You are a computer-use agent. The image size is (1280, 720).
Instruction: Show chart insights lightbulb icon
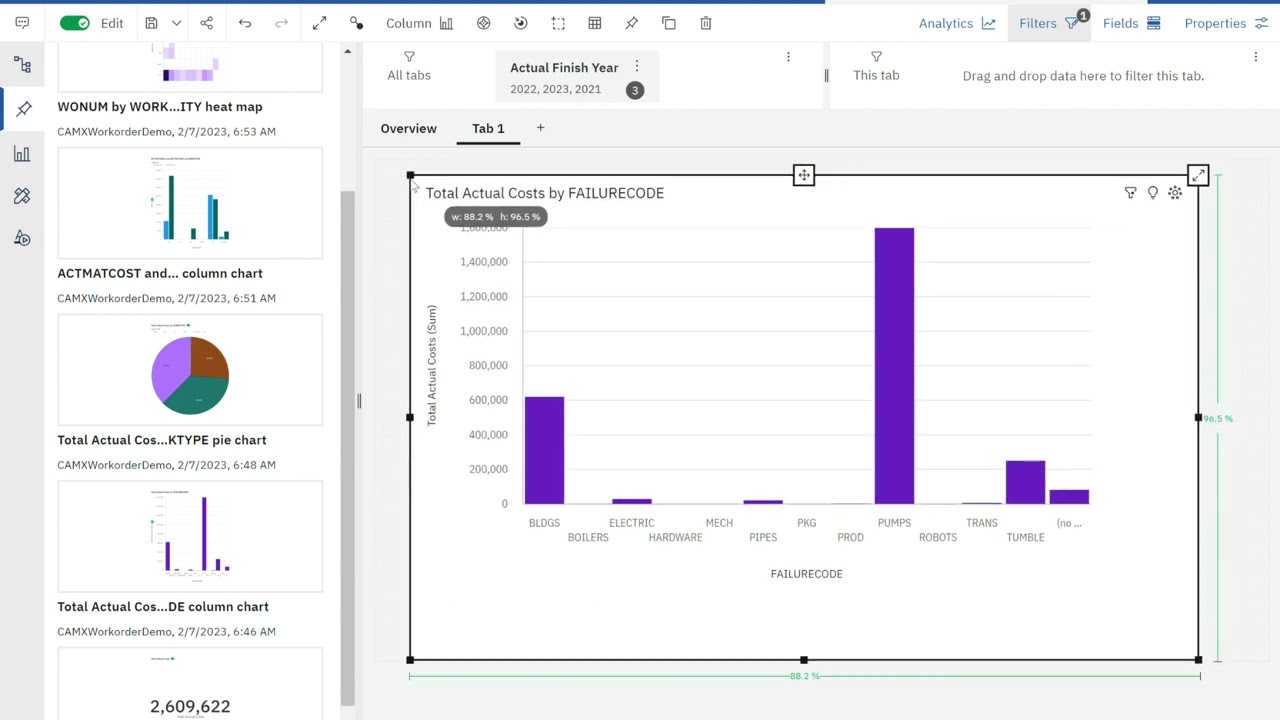[x=1153, y=193]
